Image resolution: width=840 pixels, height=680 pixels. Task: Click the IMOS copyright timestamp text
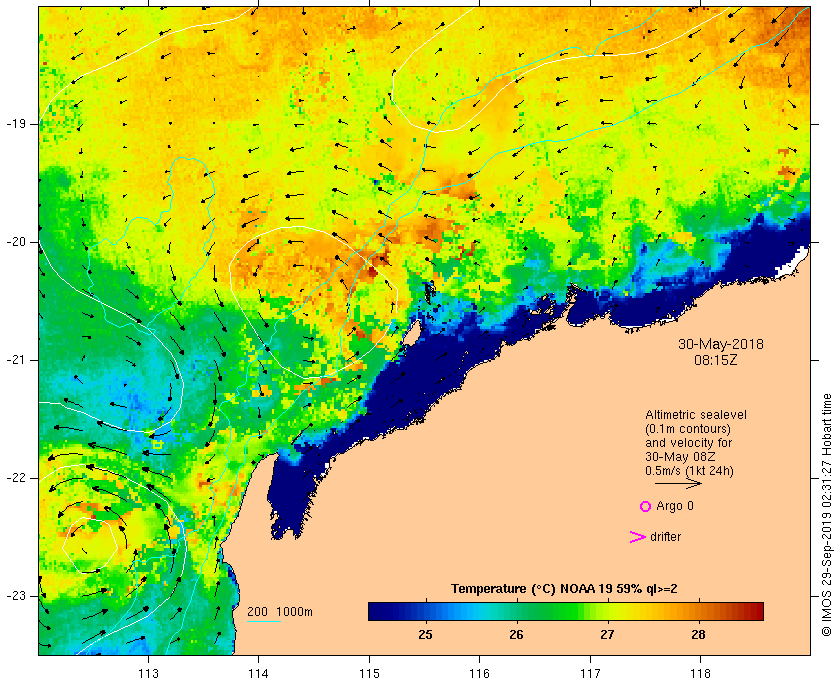(x=827, y=515)
